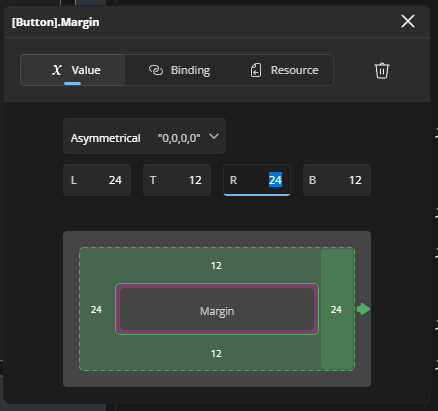Click the trash delete icon
The height and width of the screenshot is (411, 438).
pos(382,70)
